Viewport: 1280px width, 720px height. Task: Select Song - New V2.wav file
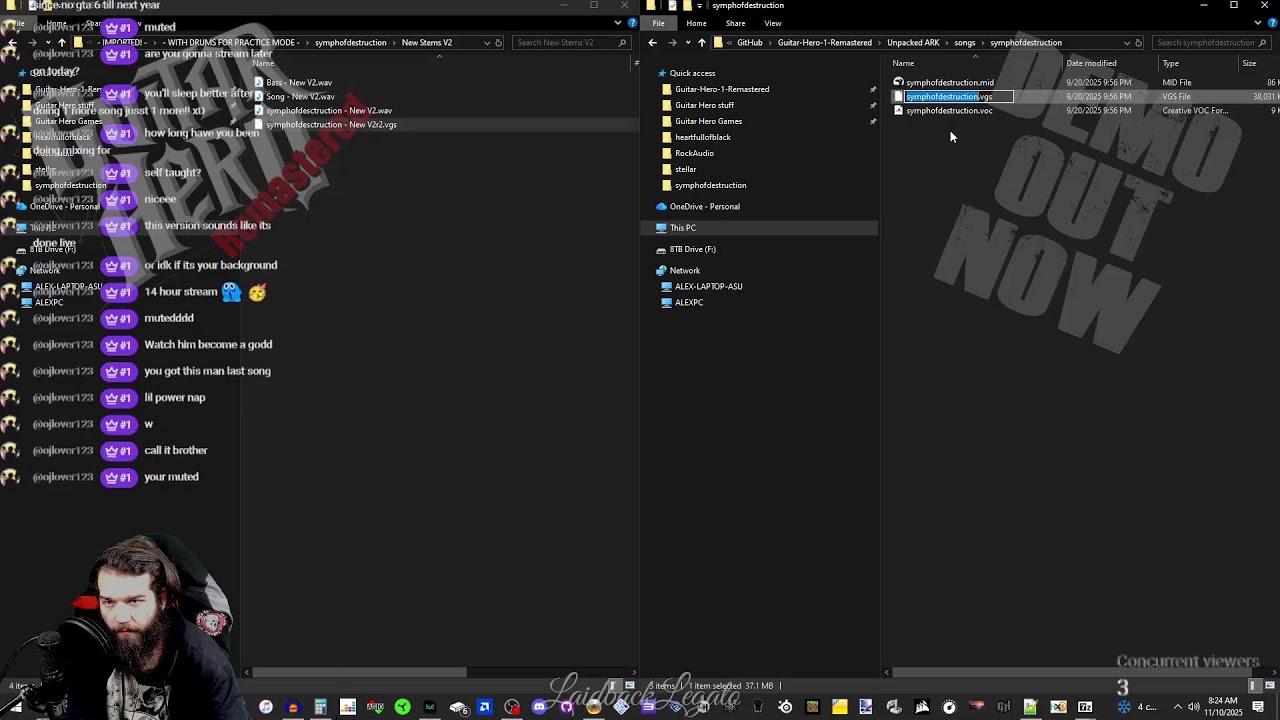pos(300,97)
